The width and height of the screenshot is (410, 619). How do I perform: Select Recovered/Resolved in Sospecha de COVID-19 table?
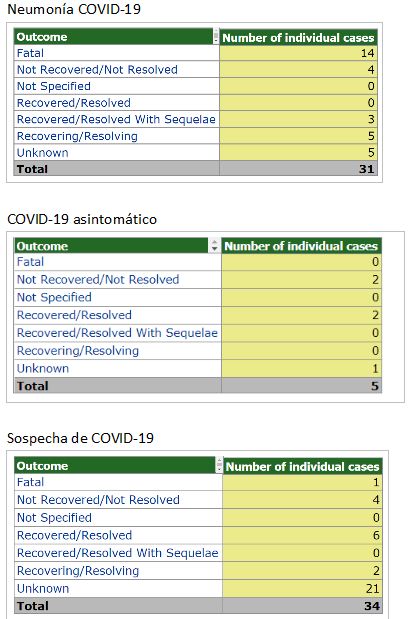pos(74,535)
